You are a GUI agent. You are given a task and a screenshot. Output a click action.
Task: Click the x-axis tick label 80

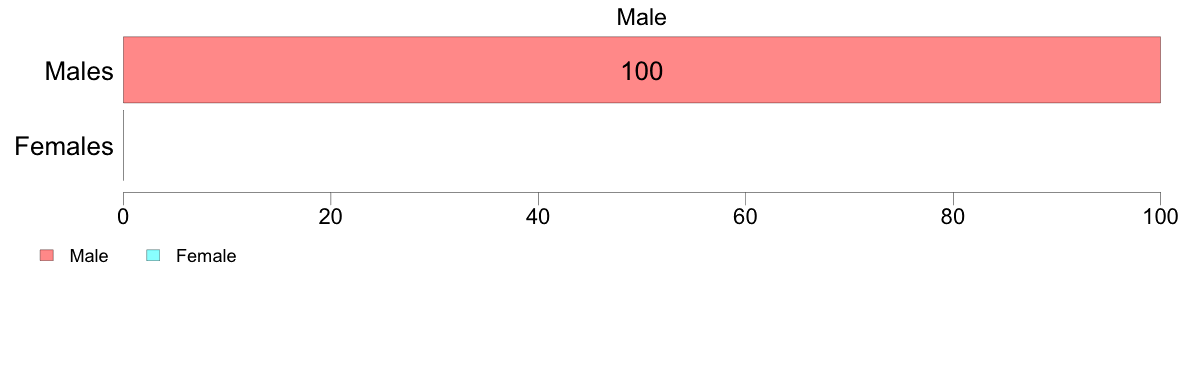pos(952,217)
